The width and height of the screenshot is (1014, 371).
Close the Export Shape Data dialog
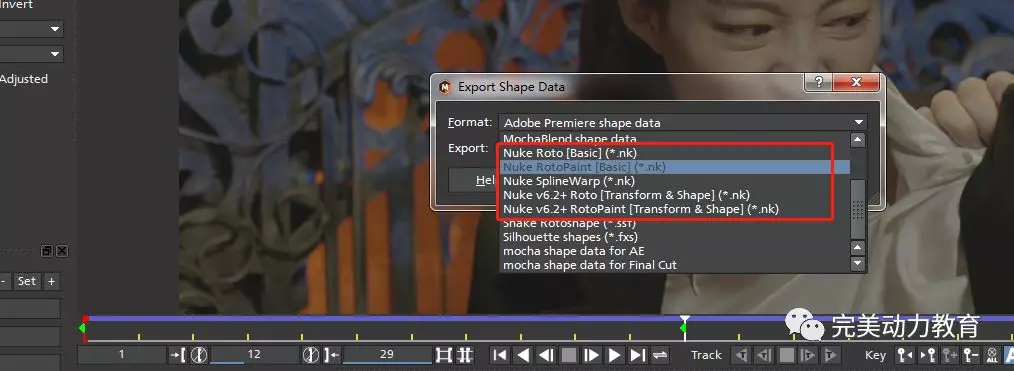pyautogui.click(x=856, y=82)
